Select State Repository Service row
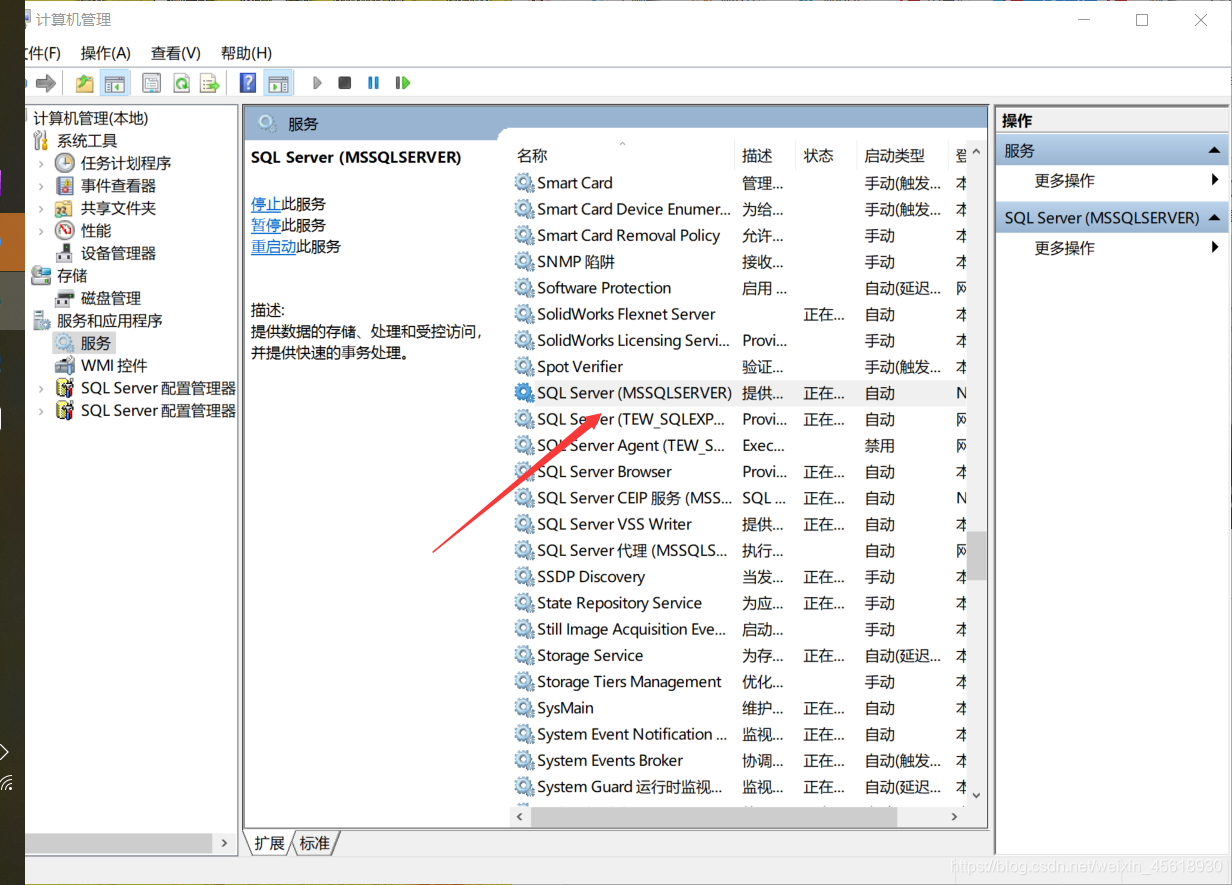This screenshot has width=1232, height=885. click(738, 603)
